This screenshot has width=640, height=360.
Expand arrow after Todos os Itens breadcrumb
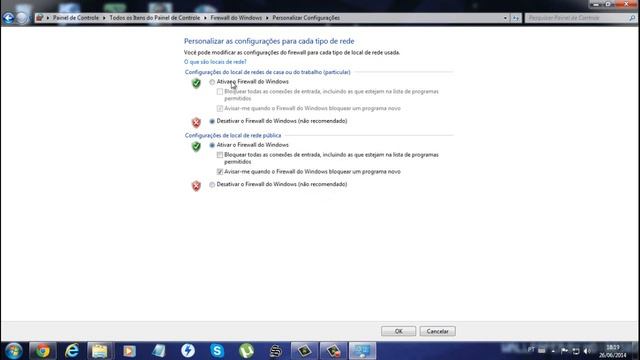coord(205,18)
